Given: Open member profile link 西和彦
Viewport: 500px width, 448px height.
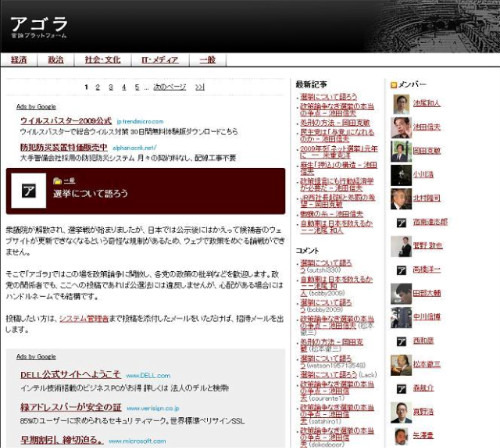Looking at the screenshot, I should 423,341.
